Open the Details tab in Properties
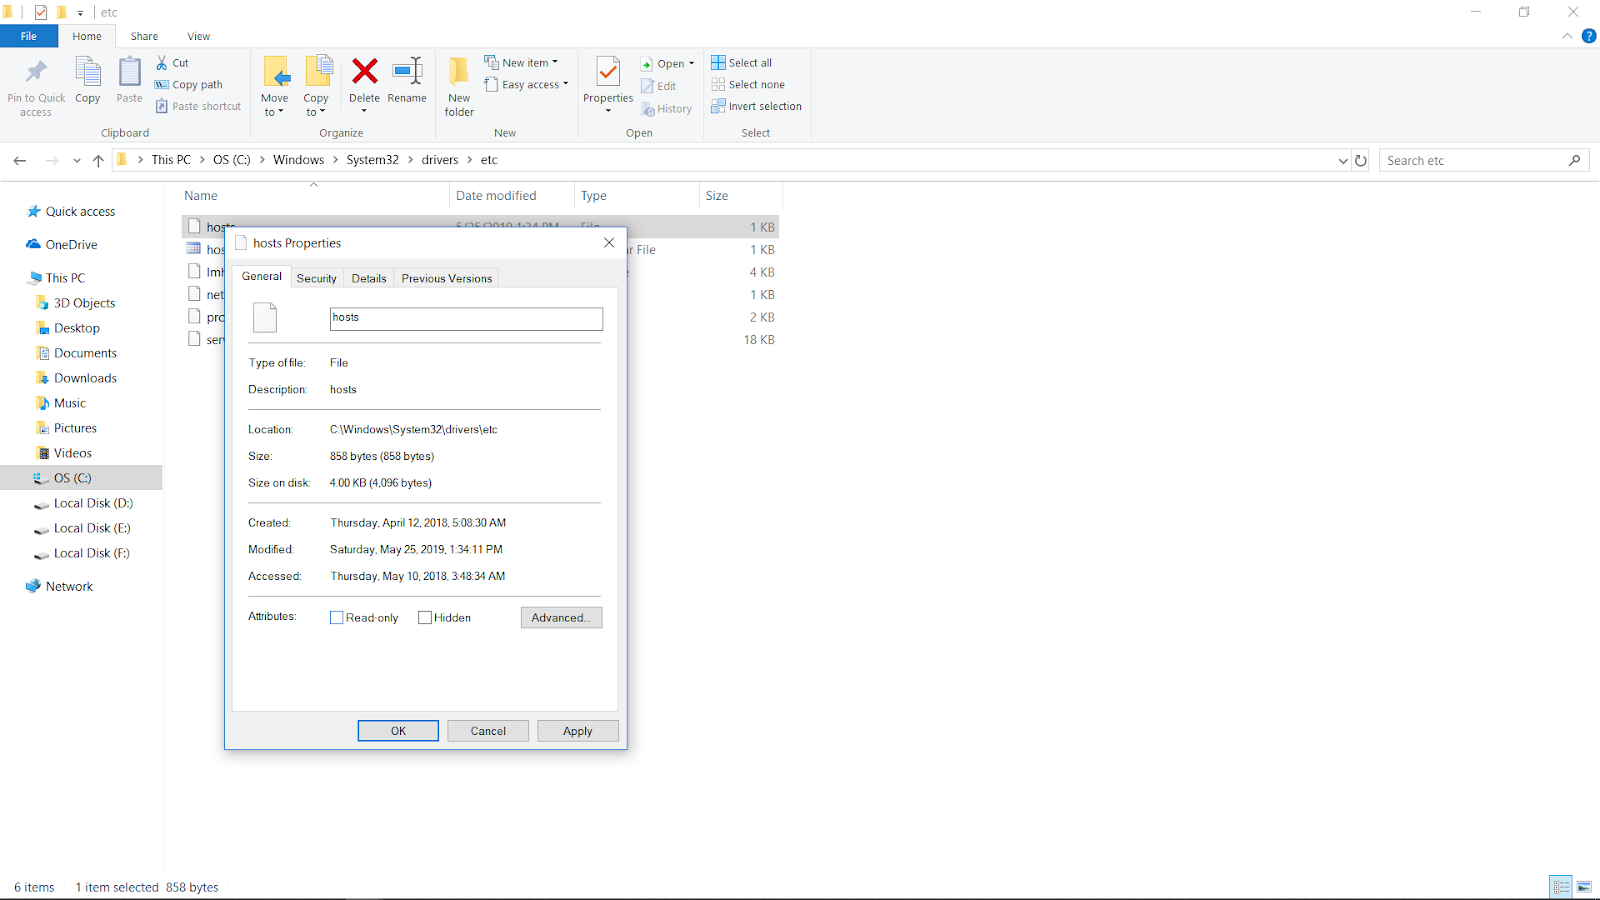This screenshot has height=900, width=1600. pyautogui.click(x=369, y=278)
